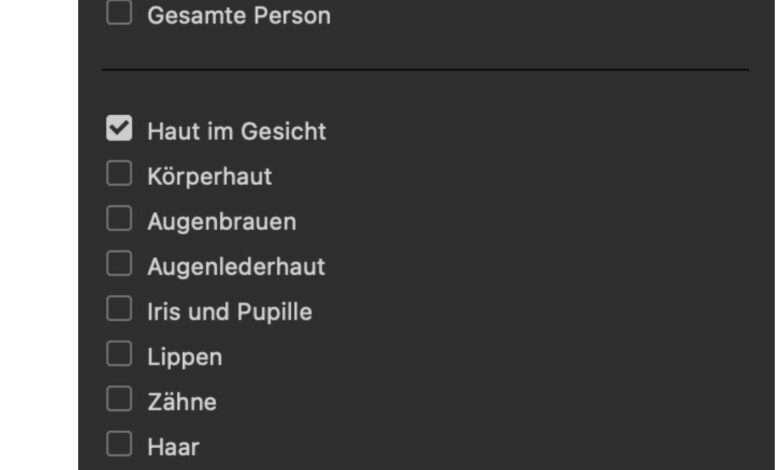This screenshot has height=470, width=780.
Task: Click the divider line under Gesamte Person
Action: 425,70
